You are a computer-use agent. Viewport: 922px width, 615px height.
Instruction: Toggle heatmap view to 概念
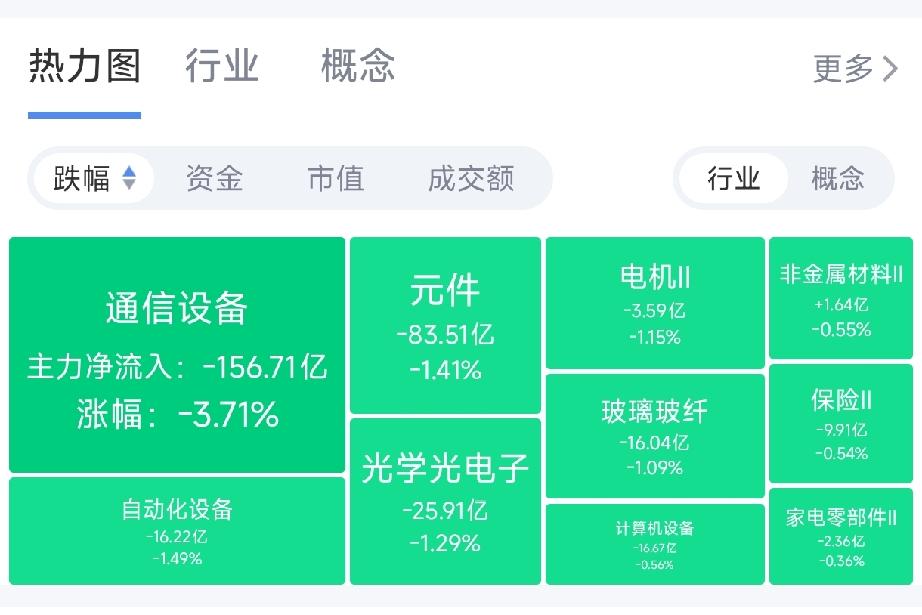[837, 178]
